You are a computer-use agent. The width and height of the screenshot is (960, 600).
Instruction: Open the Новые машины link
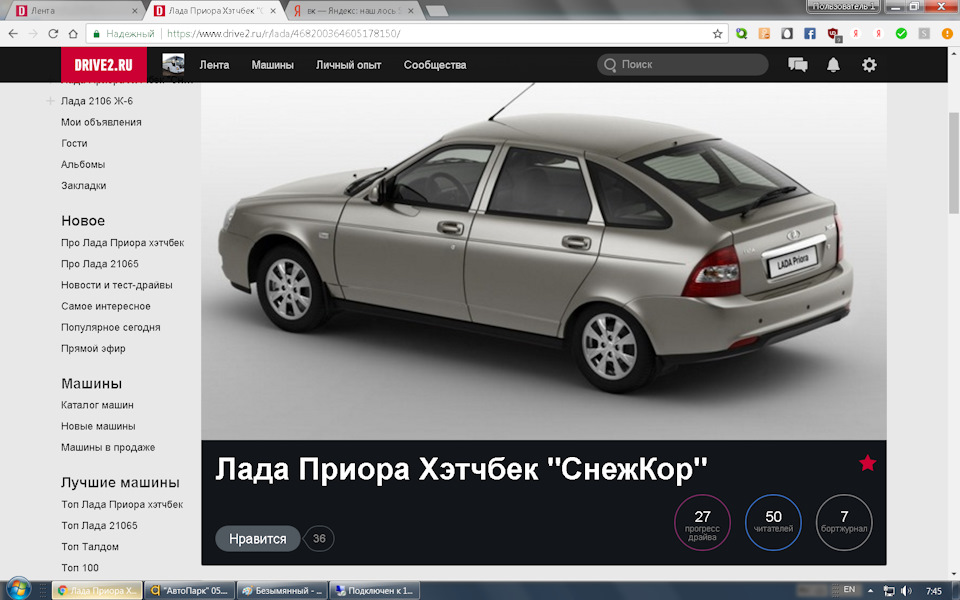coord(98,426)
